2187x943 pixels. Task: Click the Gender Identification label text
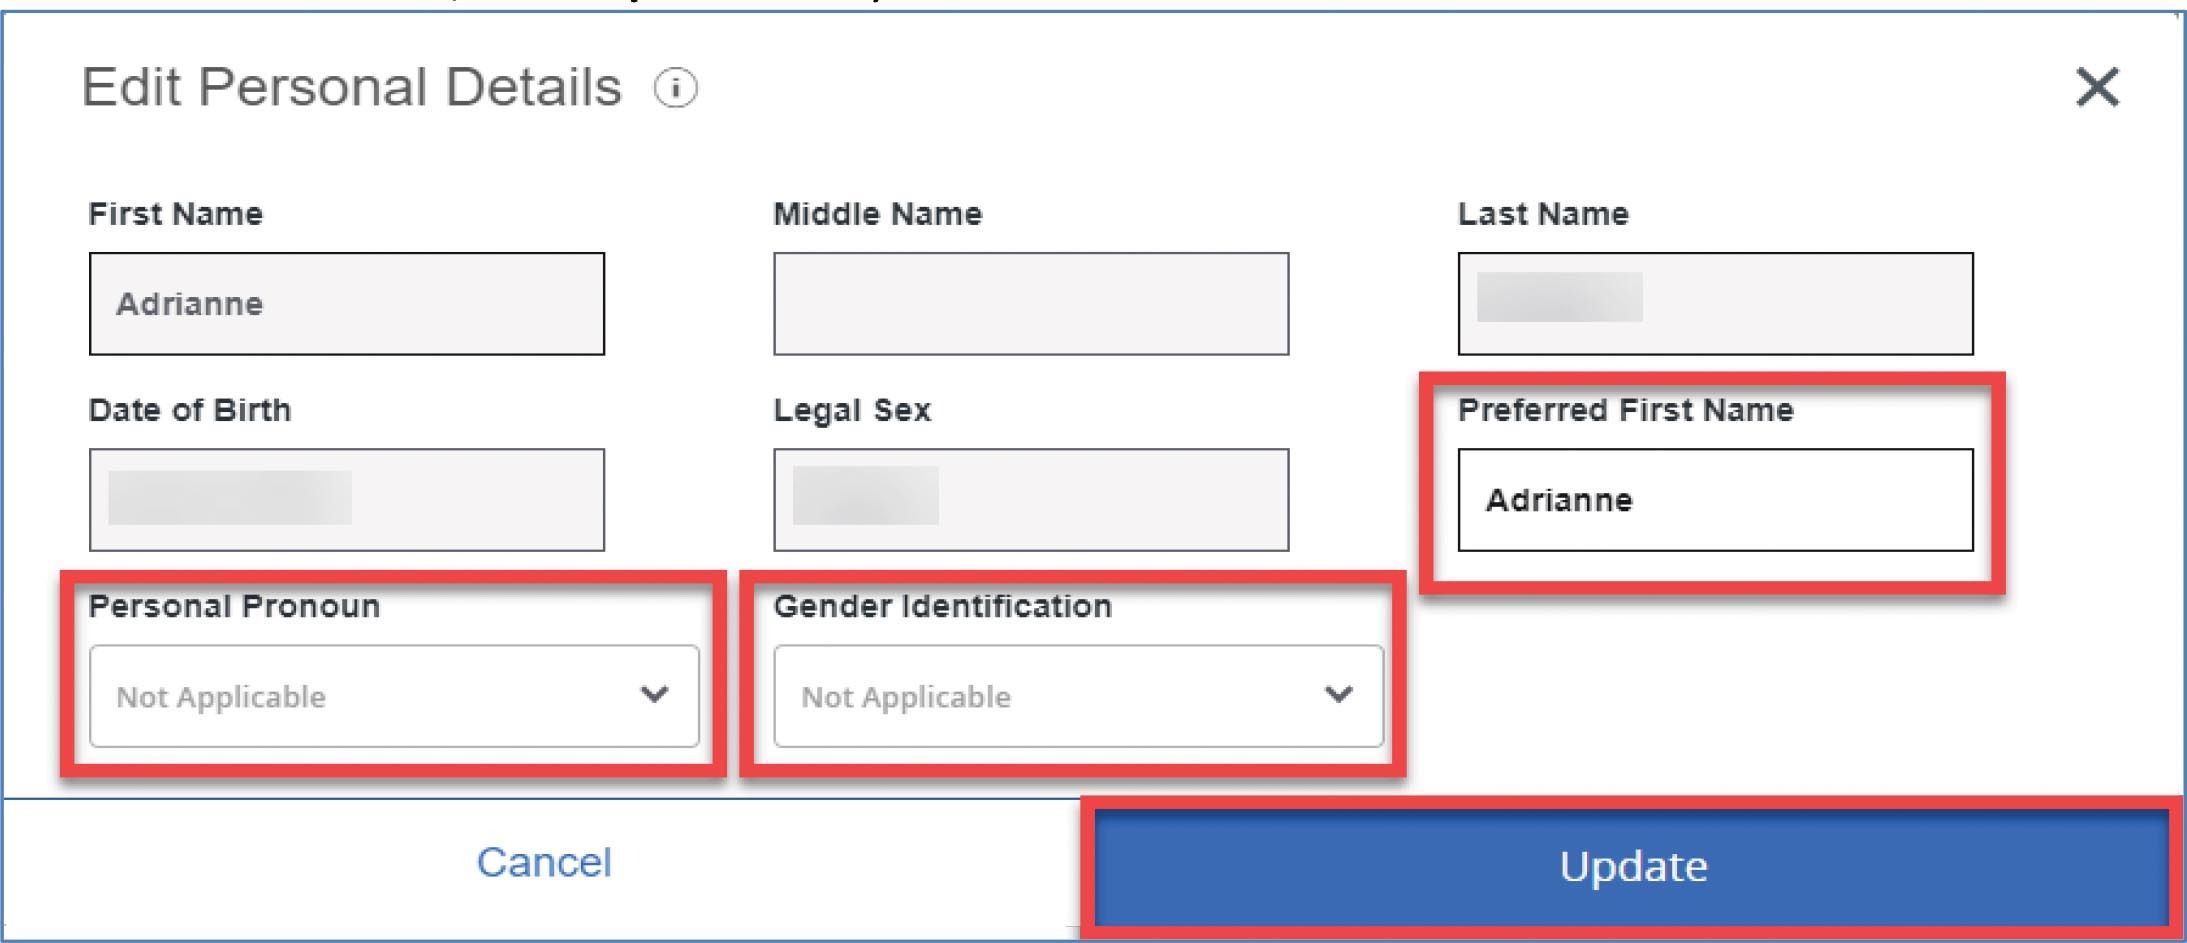(x=942, y=606)
